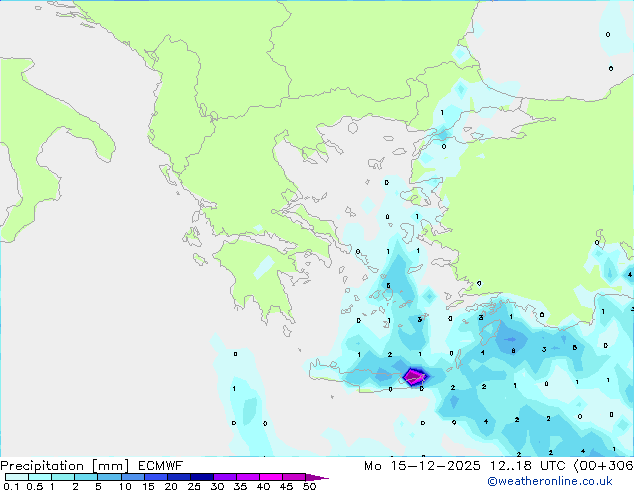Viewport: 634px width, 490px height.
Task: Open the weatheronline.co.uk copyright link
Action: [x=550, y=481]
